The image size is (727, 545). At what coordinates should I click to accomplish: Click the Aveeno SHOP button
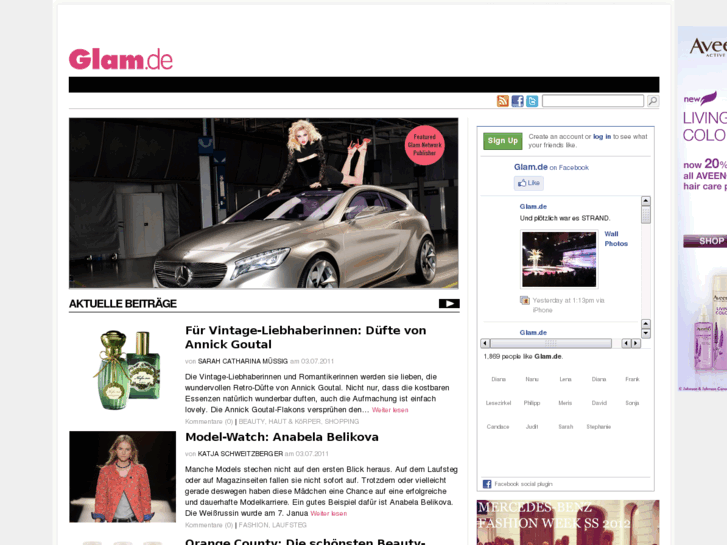tap(706, 241)
